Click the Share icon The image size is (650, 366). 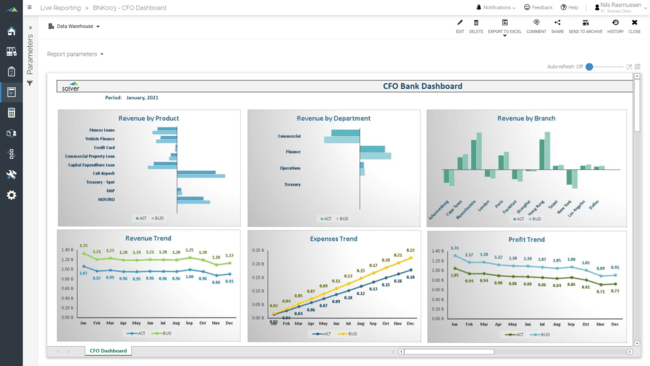click(558, 23)
